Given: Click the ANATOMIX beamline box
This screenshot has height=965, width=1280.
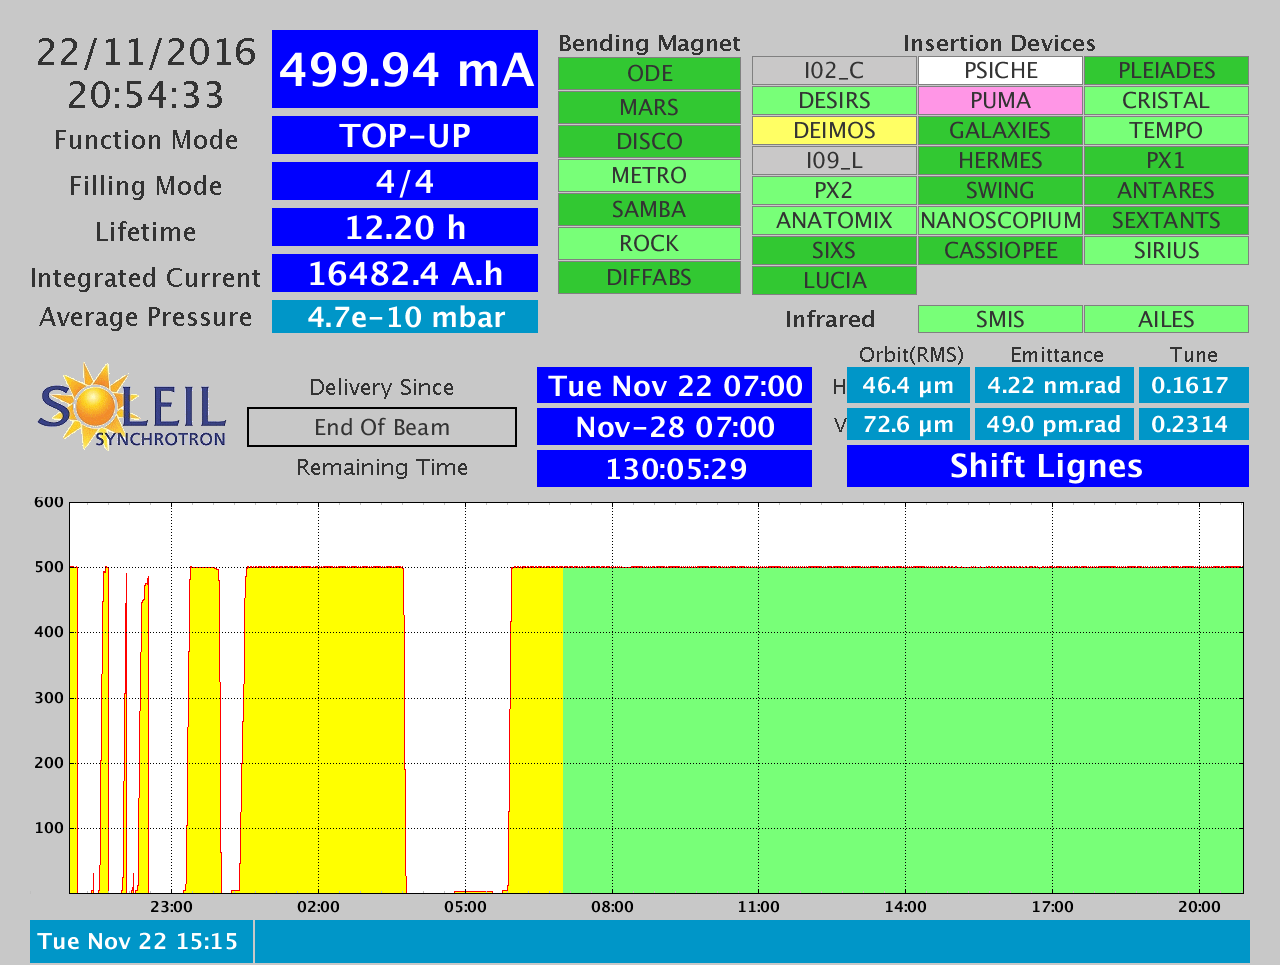Looking at the screenshot, I should click(834, 221).
